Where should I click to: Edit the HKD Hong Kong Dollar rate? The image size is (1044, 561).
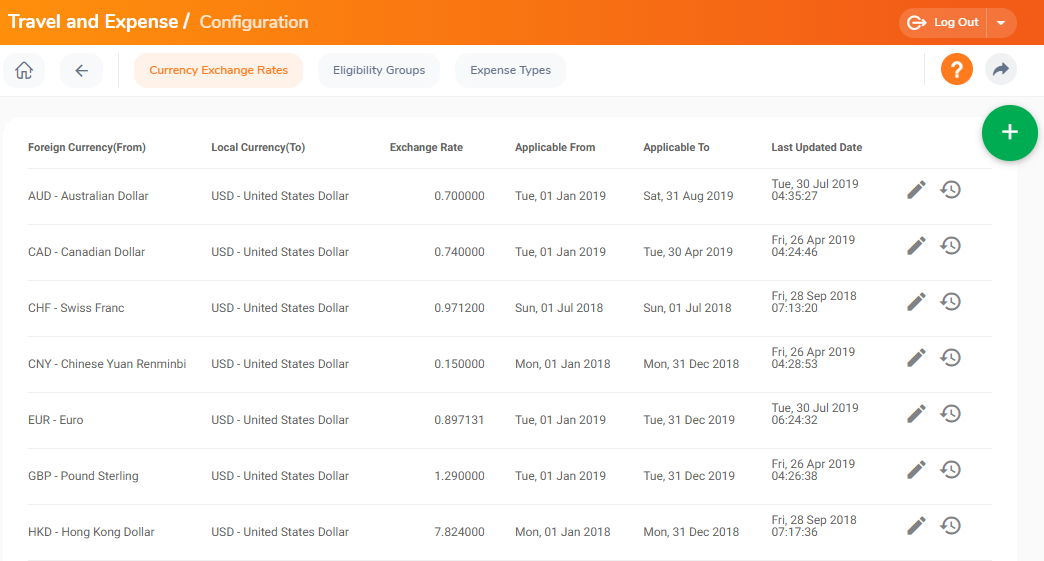(x=916, y=525)
